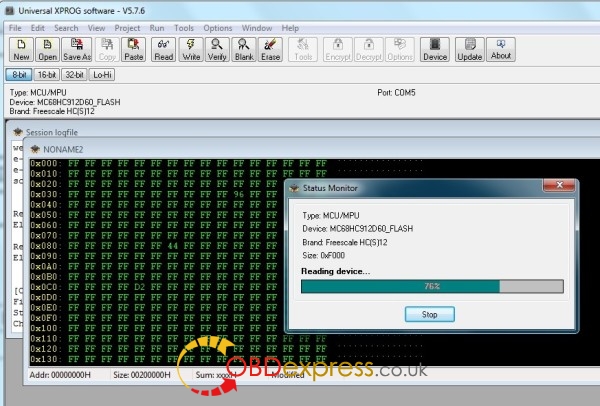Open the Device selection toolbar icon
The image size is (600, 406).
pyautogui.click(x=434, y=49)
